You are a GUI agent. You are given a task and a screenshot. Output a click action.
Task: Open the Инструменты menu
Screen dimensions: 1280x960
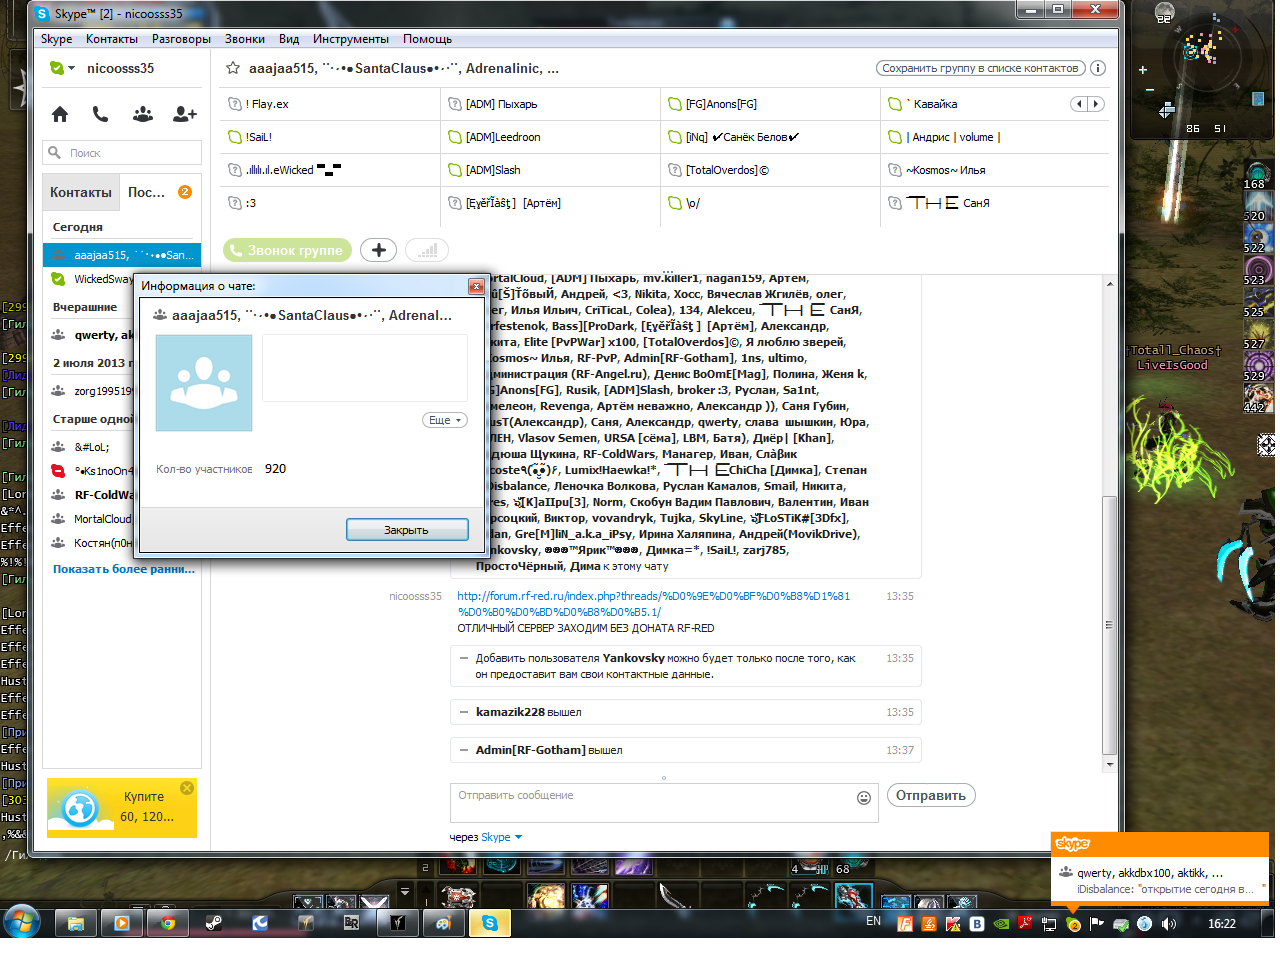point(351,39)
